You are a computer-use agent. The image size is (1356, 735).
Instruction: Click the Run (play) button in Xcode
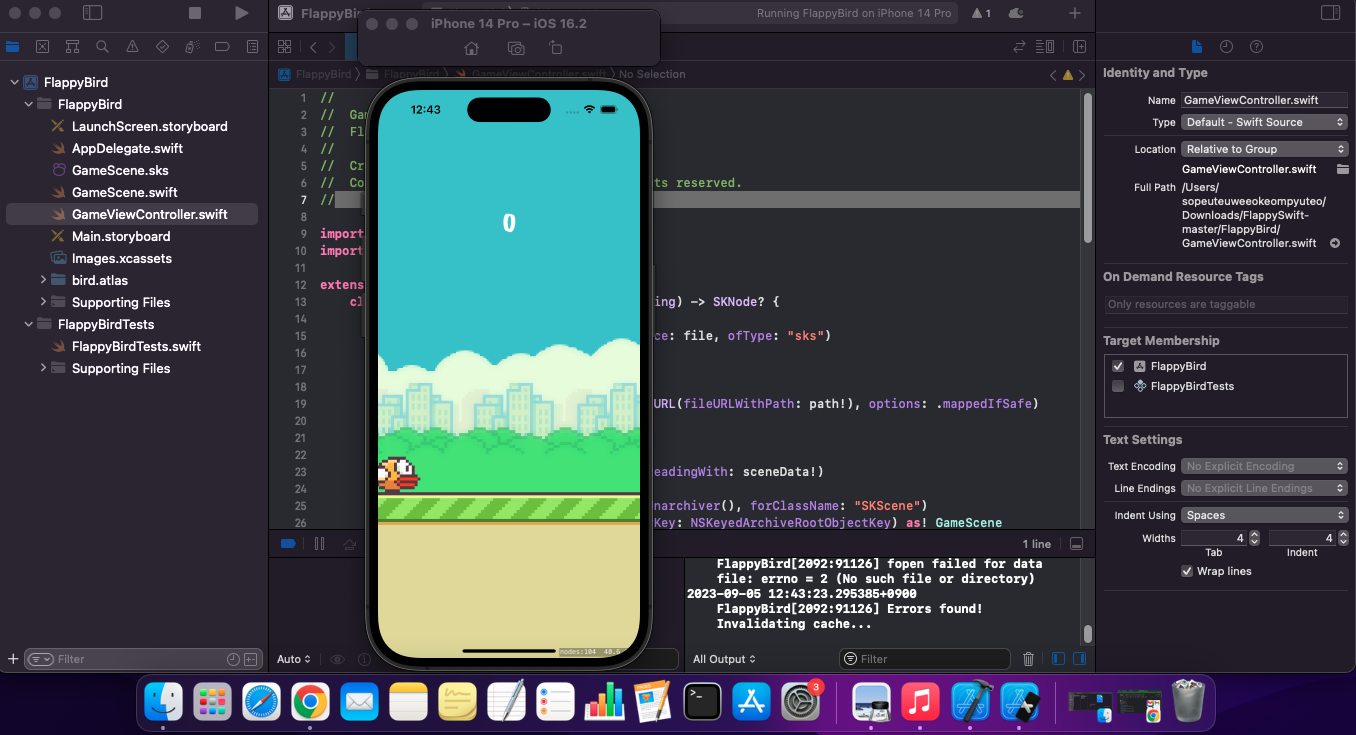241,13
